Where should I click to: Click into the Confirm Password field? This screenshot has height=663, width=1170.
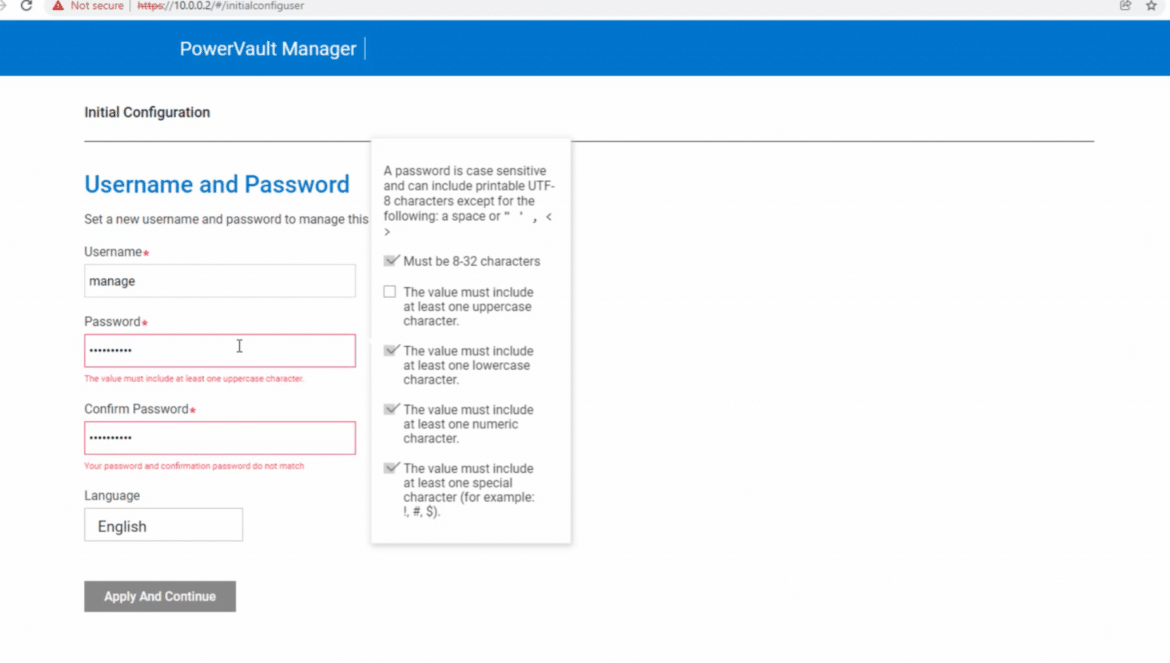219,438
